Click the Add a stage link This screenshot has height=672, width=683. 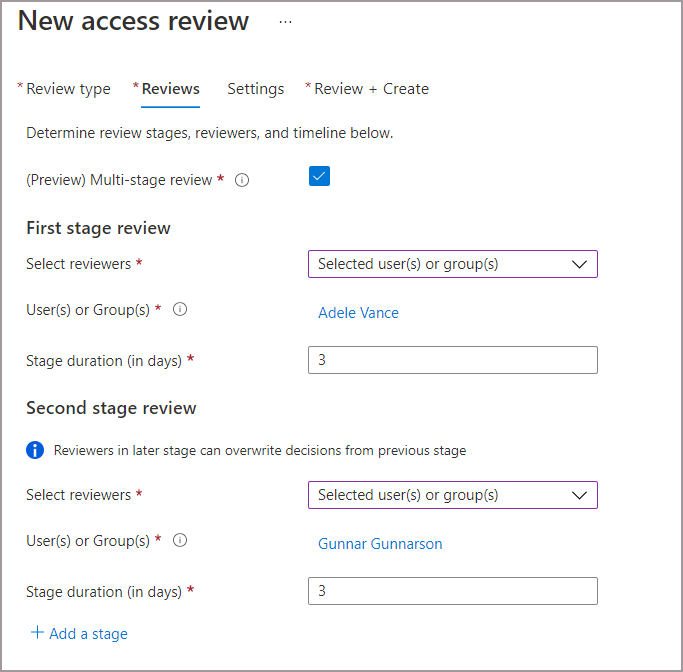click(x=88, y=634)
